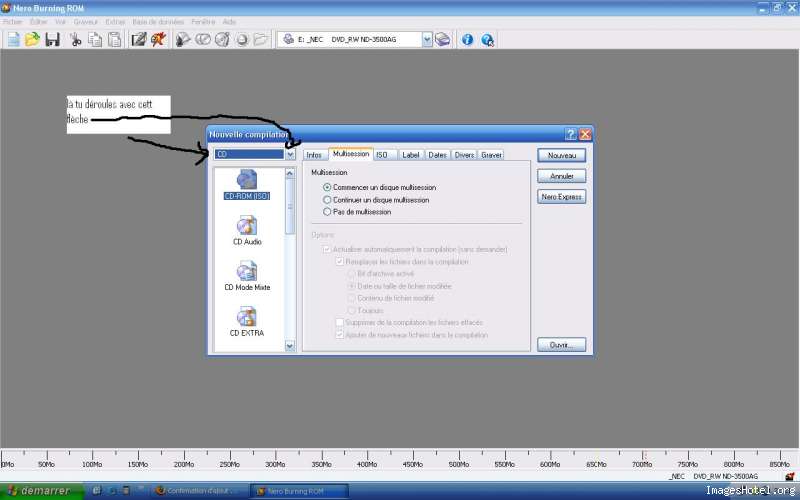This screenshot has width=800, height=500.
Task: Click the Nero Express button
Action: click(x=561, y=197)
